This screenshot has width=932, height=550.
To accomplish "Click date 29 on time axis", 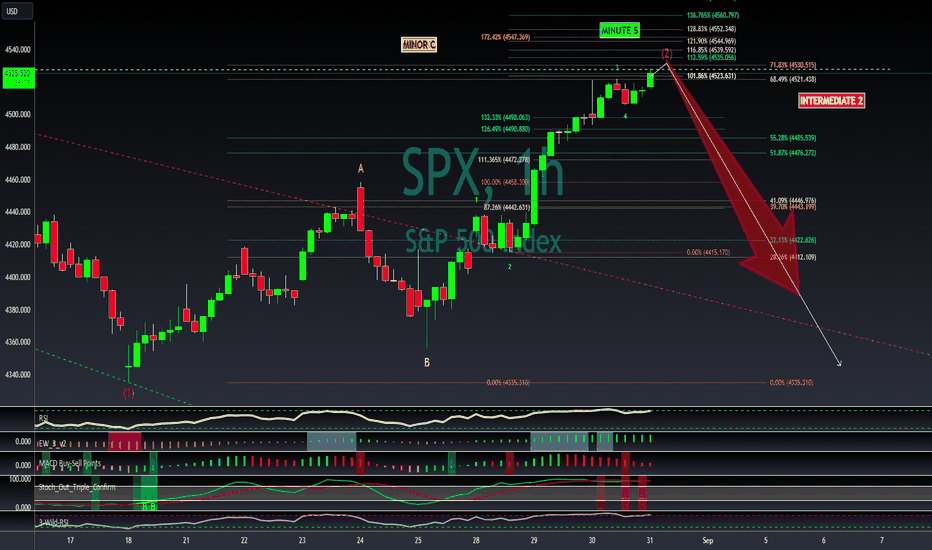I will point(534,540).
